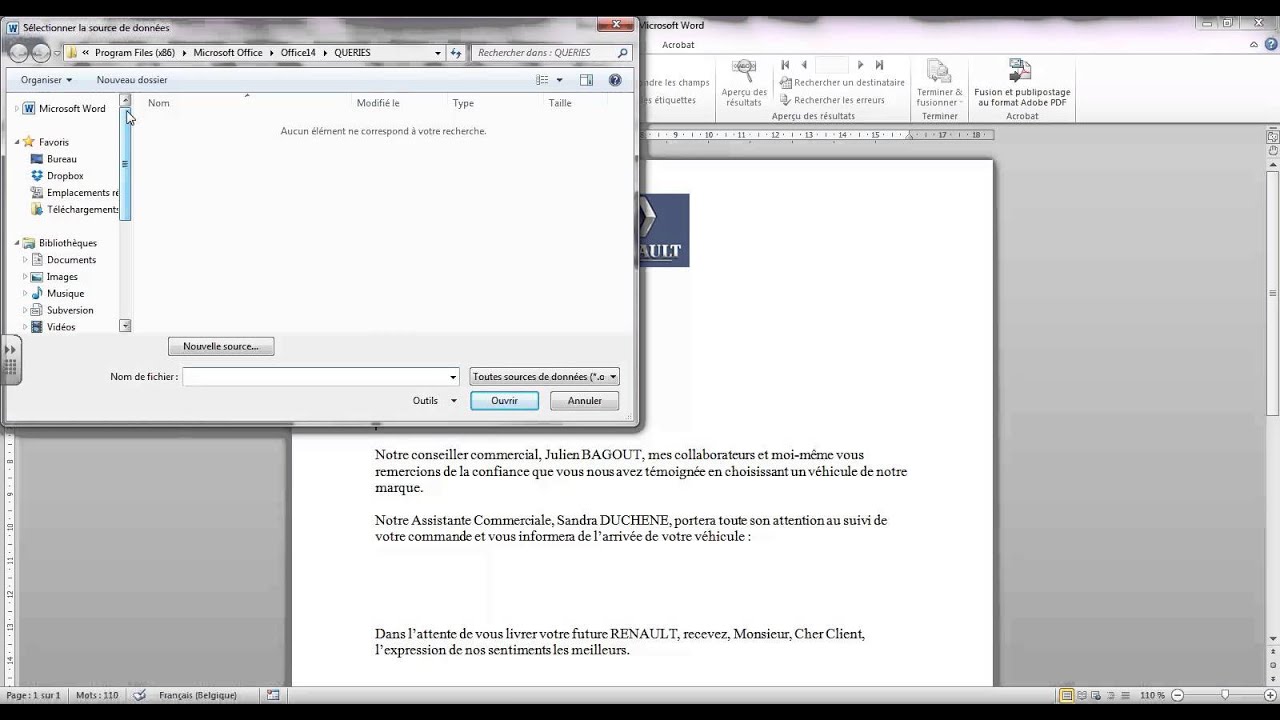Click Fusion et publipostage au format Adobe PDF
Image resolution: width=1280 pixels, height=720 pixels.
1022,84
